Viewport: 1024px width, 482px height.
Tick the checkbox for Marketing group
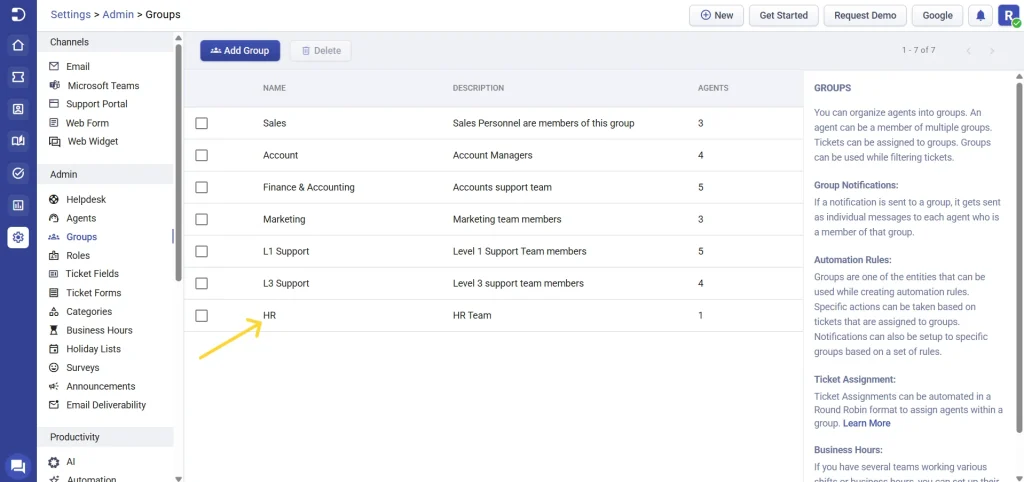click(202, 219)
